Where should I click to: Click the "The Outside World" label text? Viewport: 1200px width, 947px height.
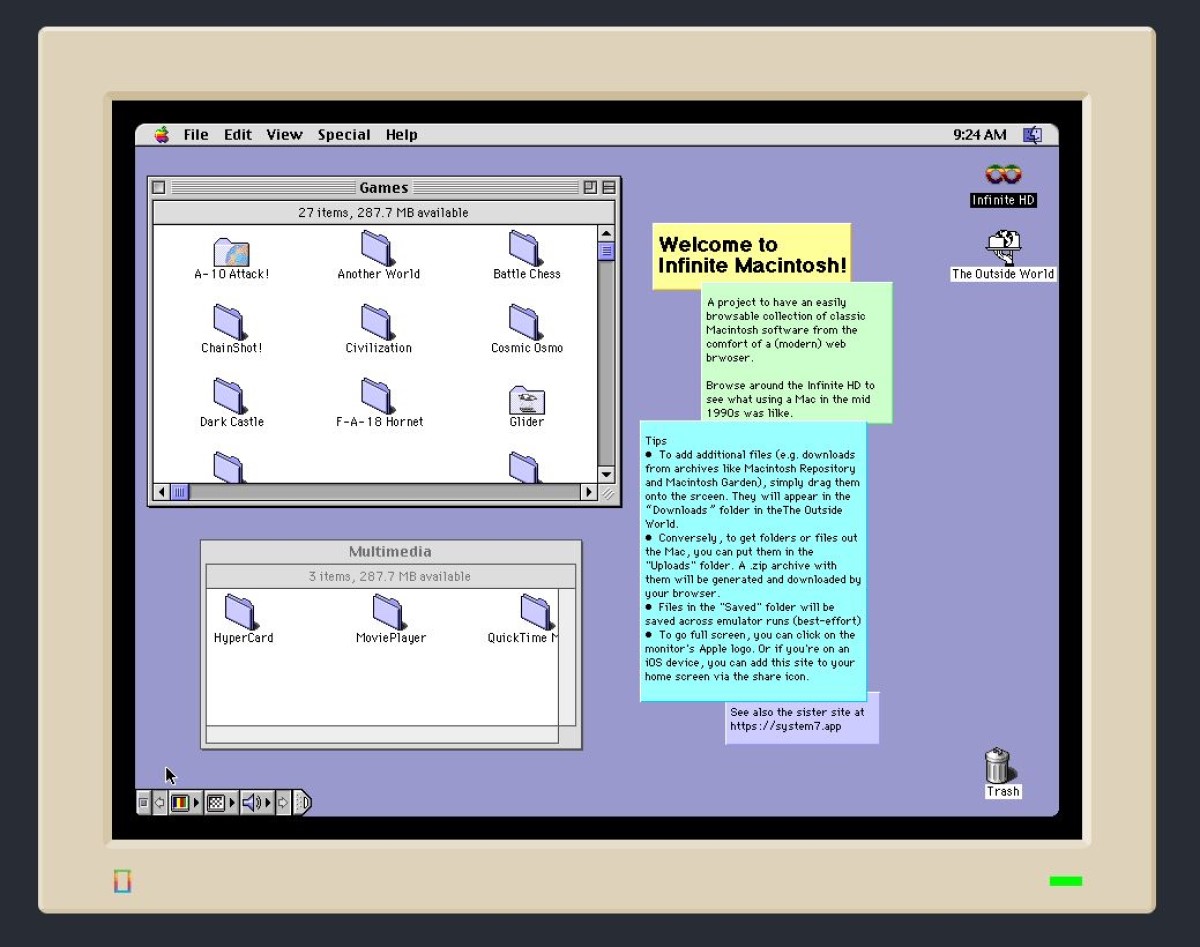coord(1003,274)
